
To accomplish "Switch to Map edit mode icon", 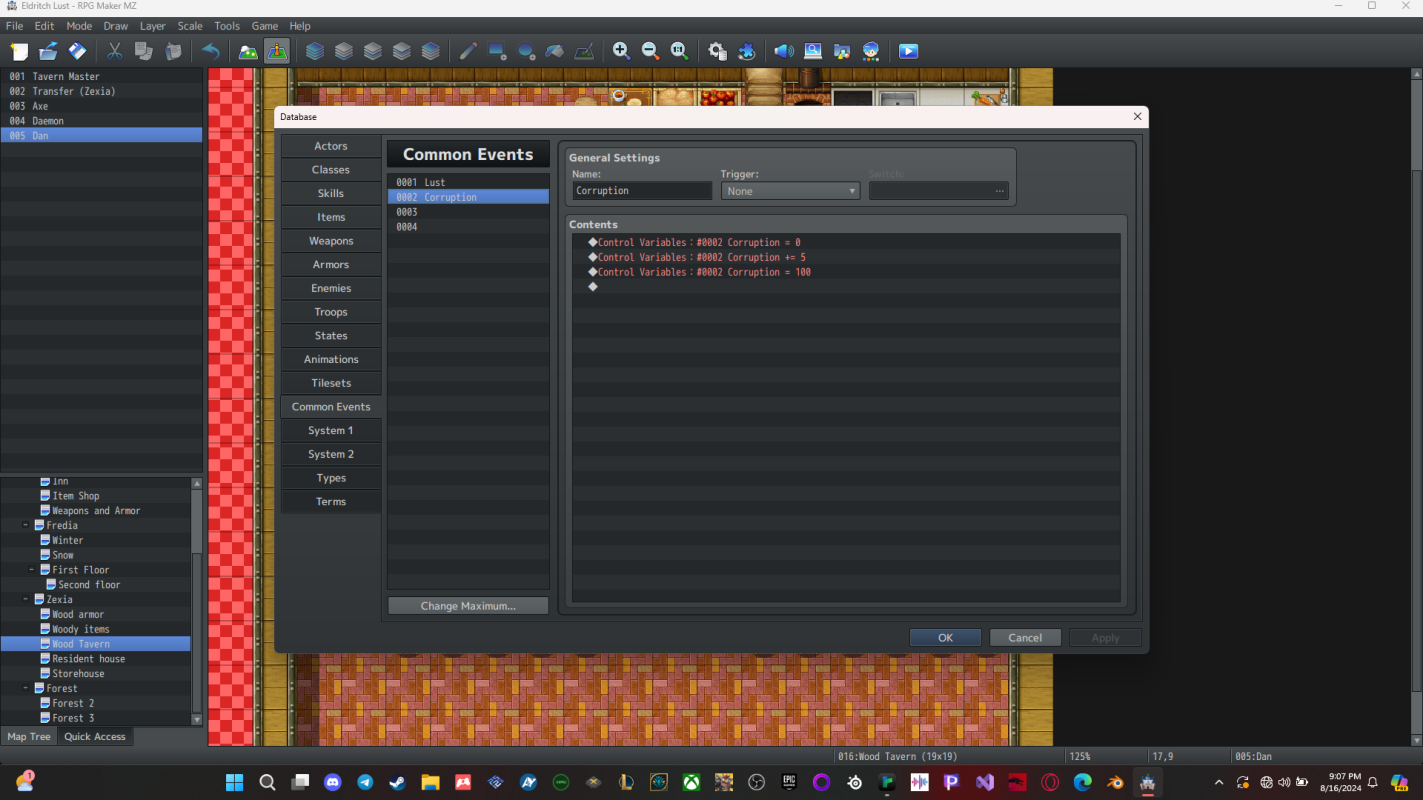I will [248, 51].
